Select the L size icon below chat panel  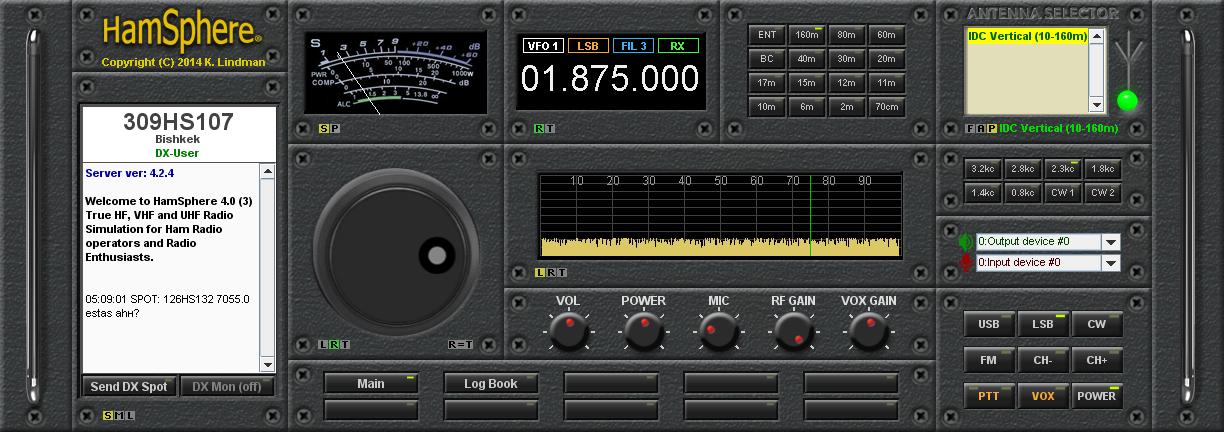pos(130,416)
